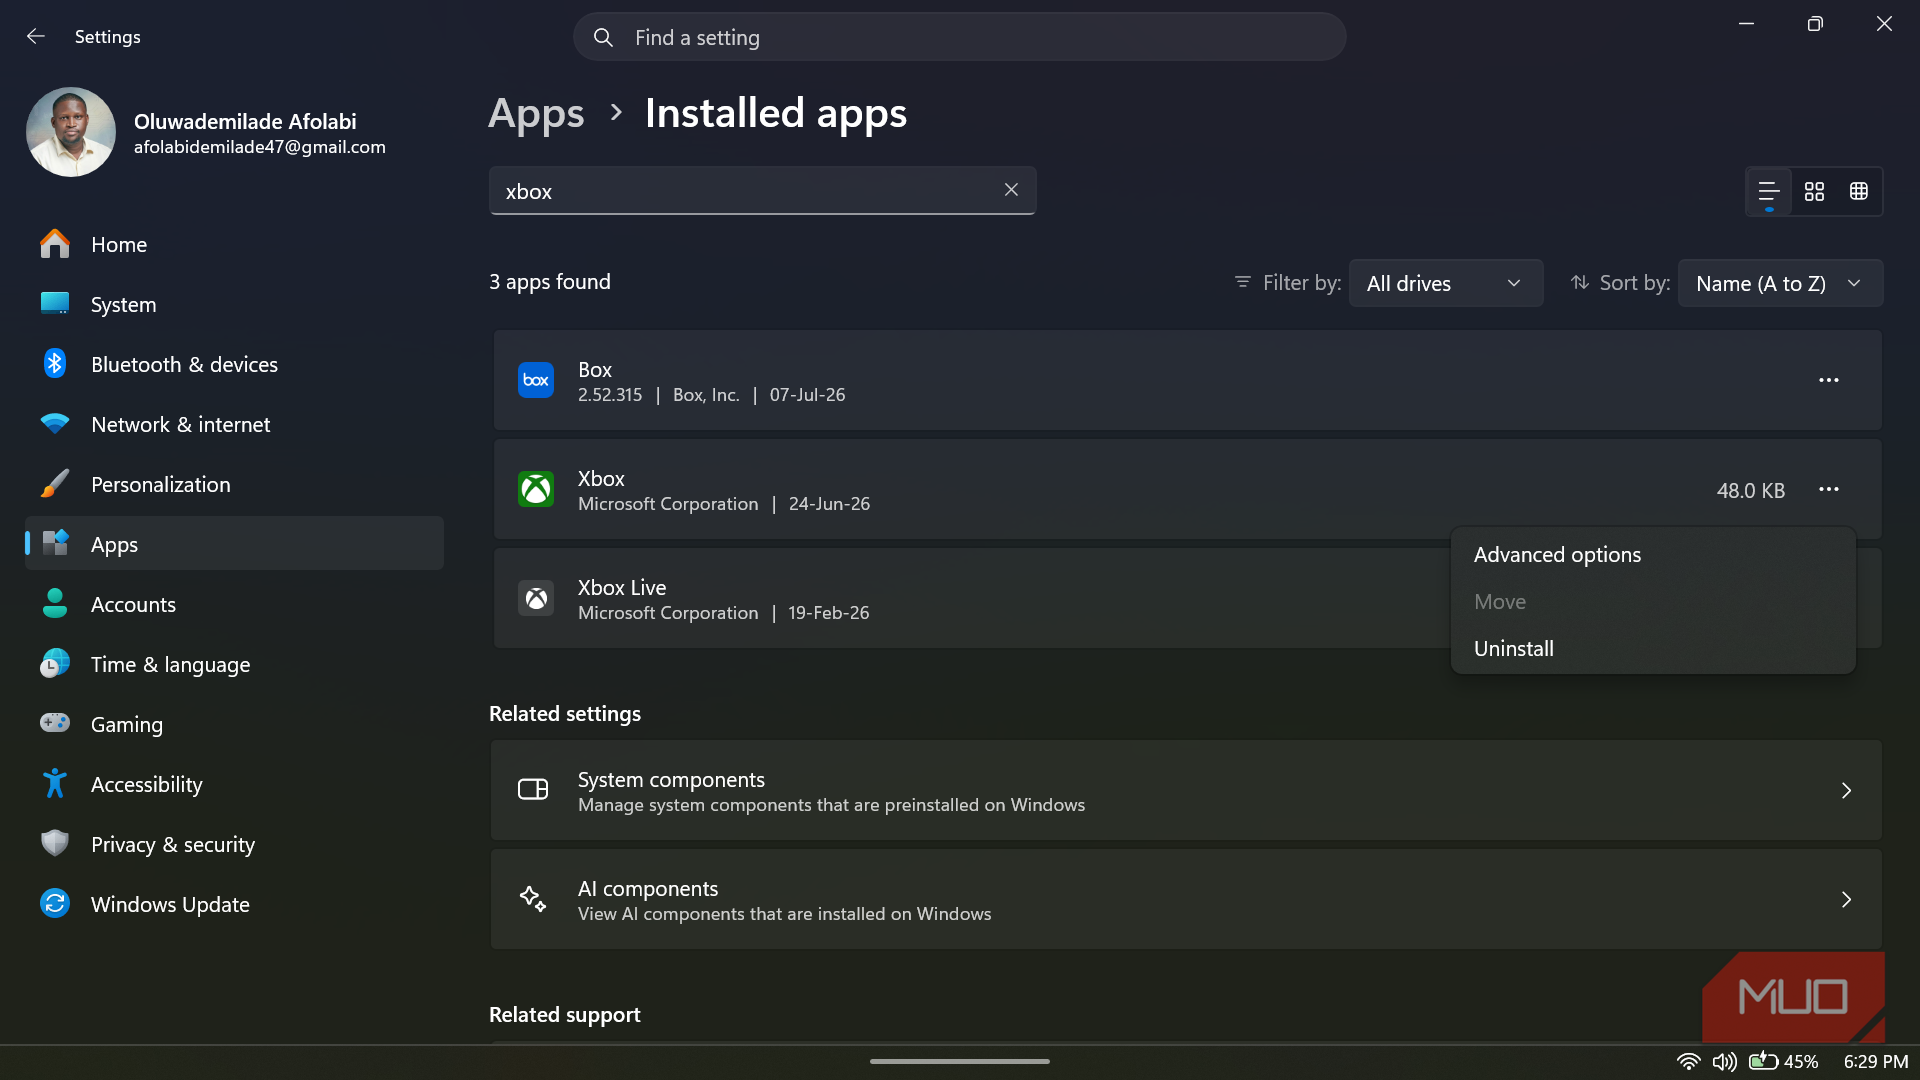Click the Accounts person icon
The width and height of the screenshot is (1920, 1080).
55,603
